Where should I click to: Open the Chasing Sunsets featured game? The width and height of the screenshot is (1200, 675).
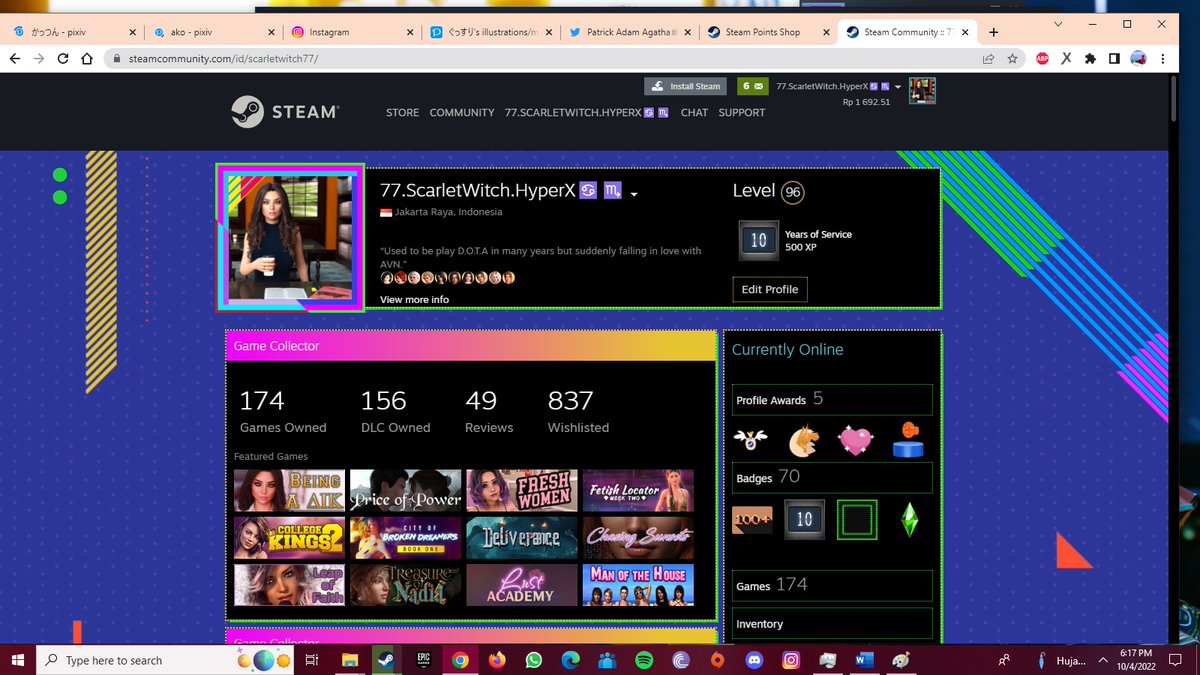click(x=638, y=538)
